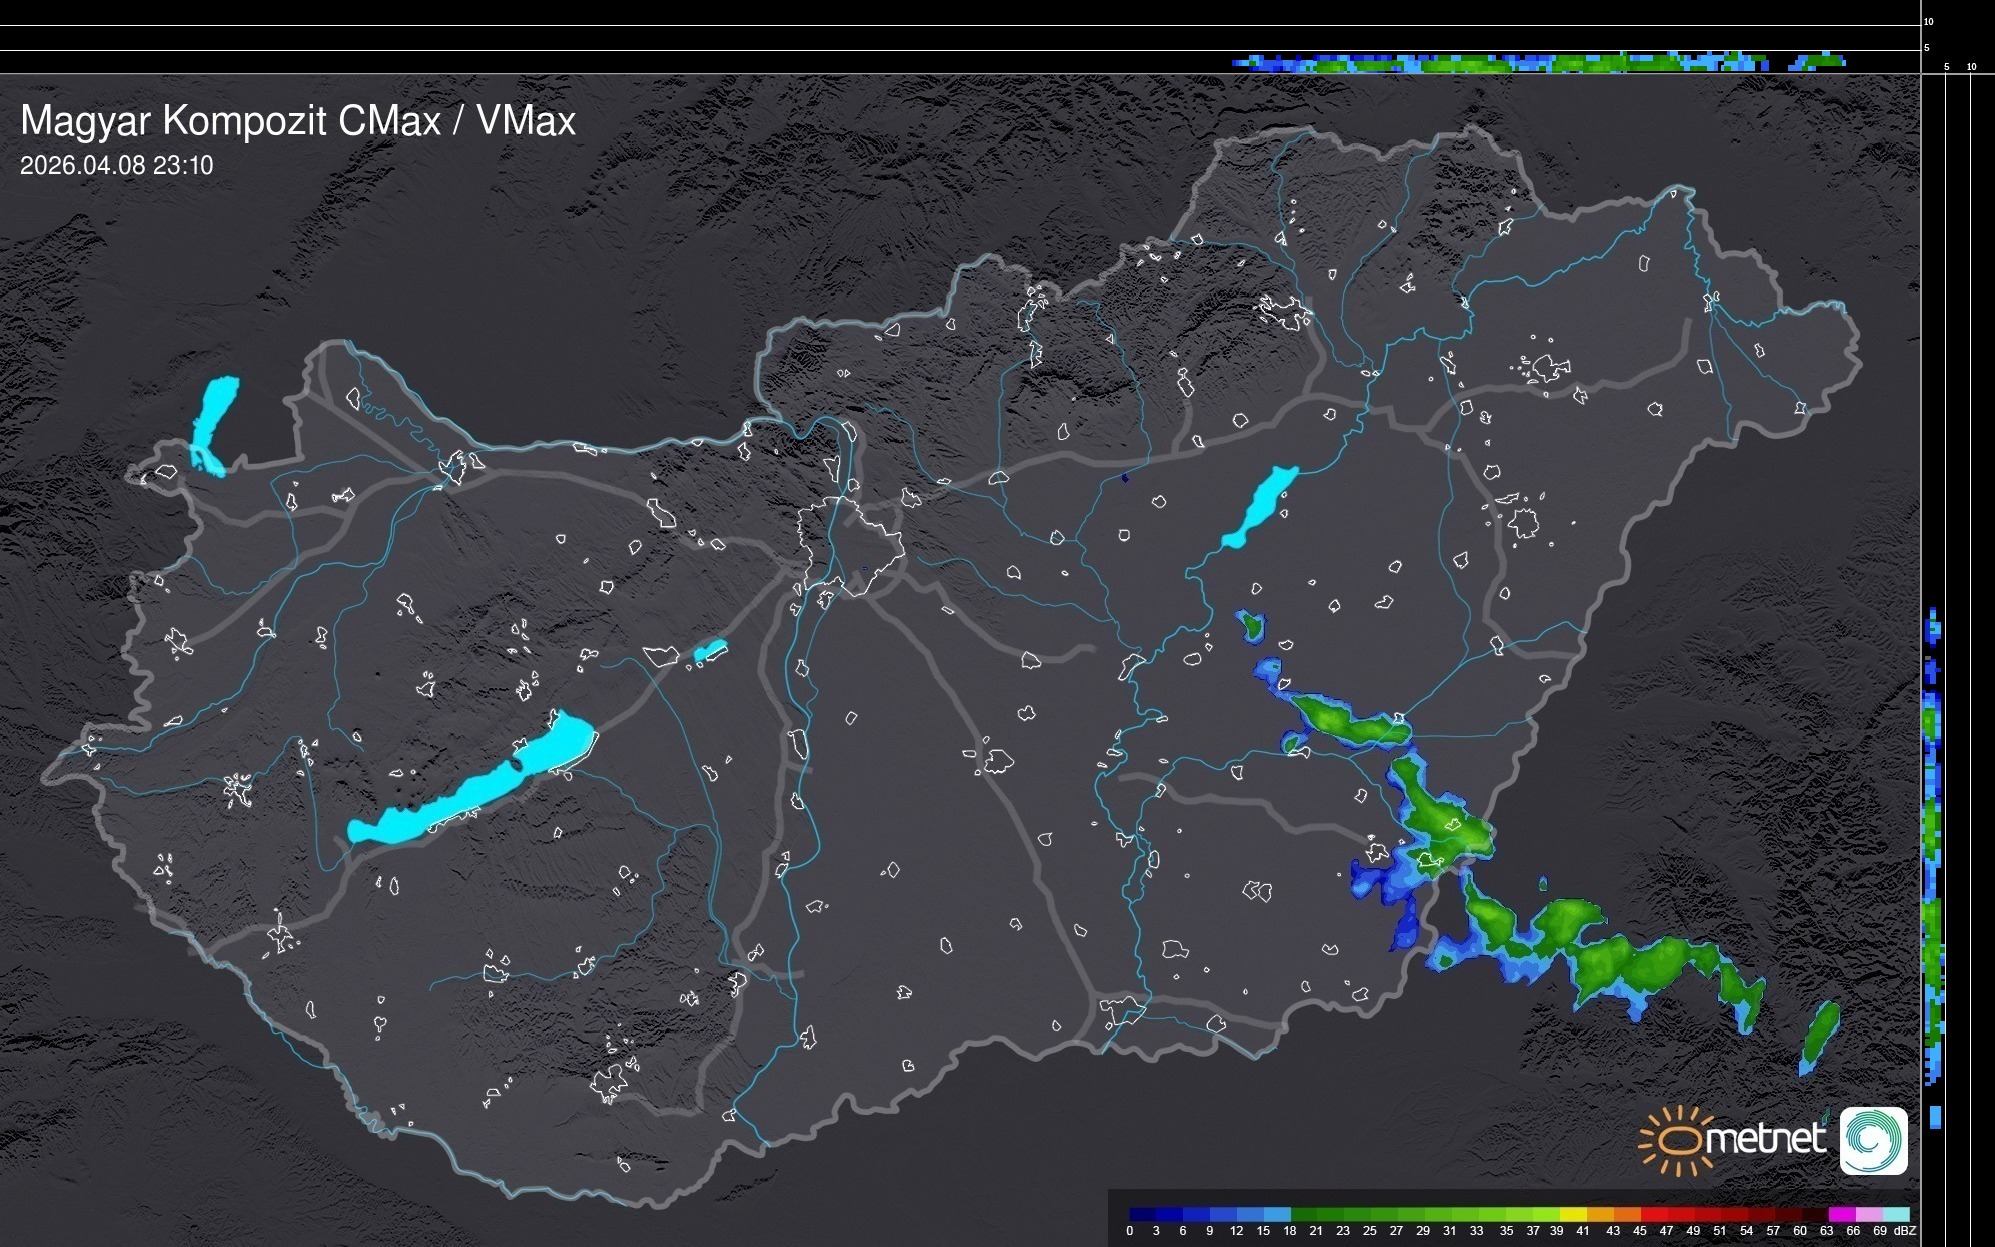Select the darkest navy swatch at legend start
The width and height of the screenshot is (1995, 1247).
click(x=1142, y=1214)
